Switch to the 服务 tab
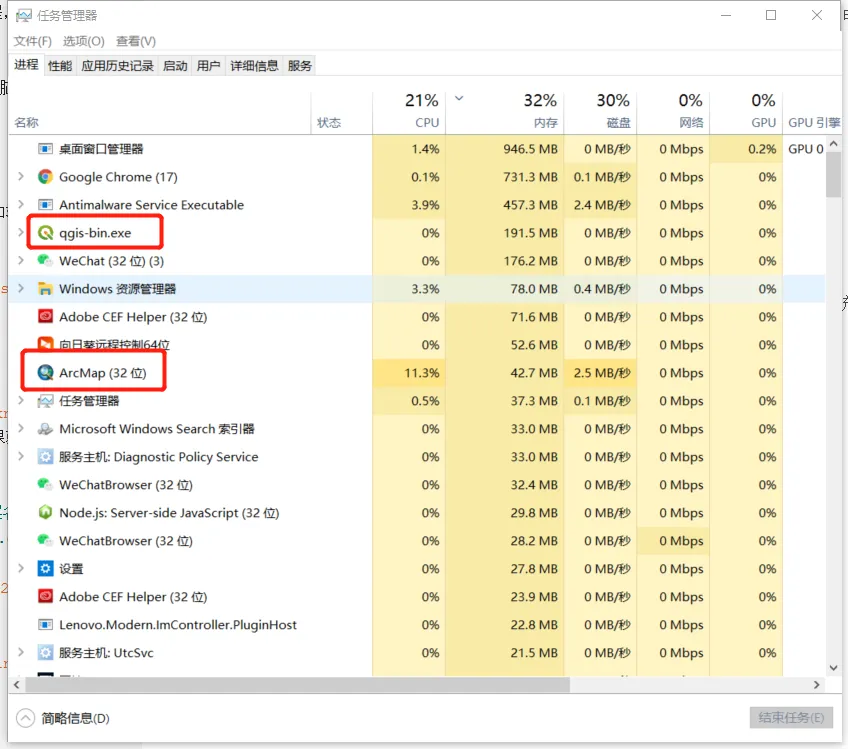Screen dimensions: 848x749 (300, 66)
